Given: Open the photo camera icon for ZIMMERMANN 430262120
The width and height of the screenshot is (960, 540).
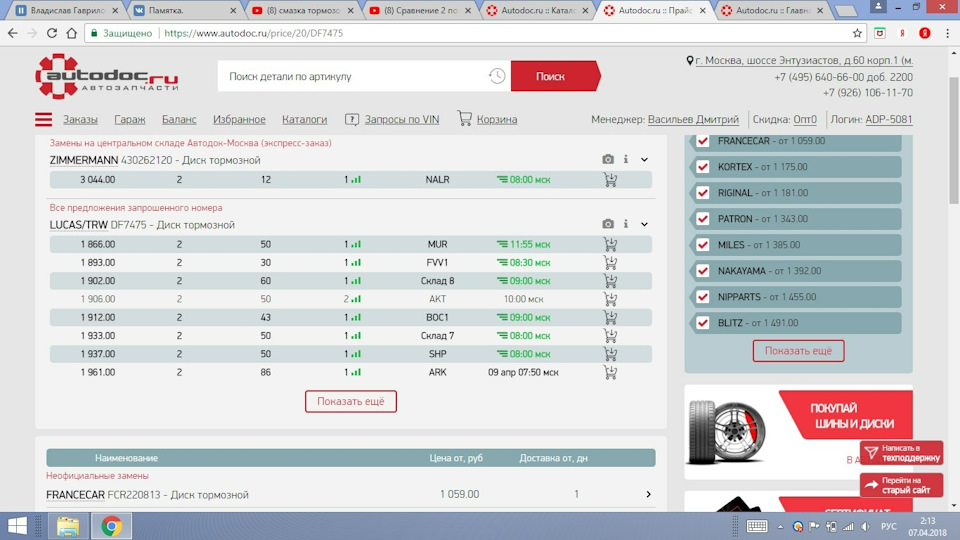Looking at the screenshot, I should [607, 159].
